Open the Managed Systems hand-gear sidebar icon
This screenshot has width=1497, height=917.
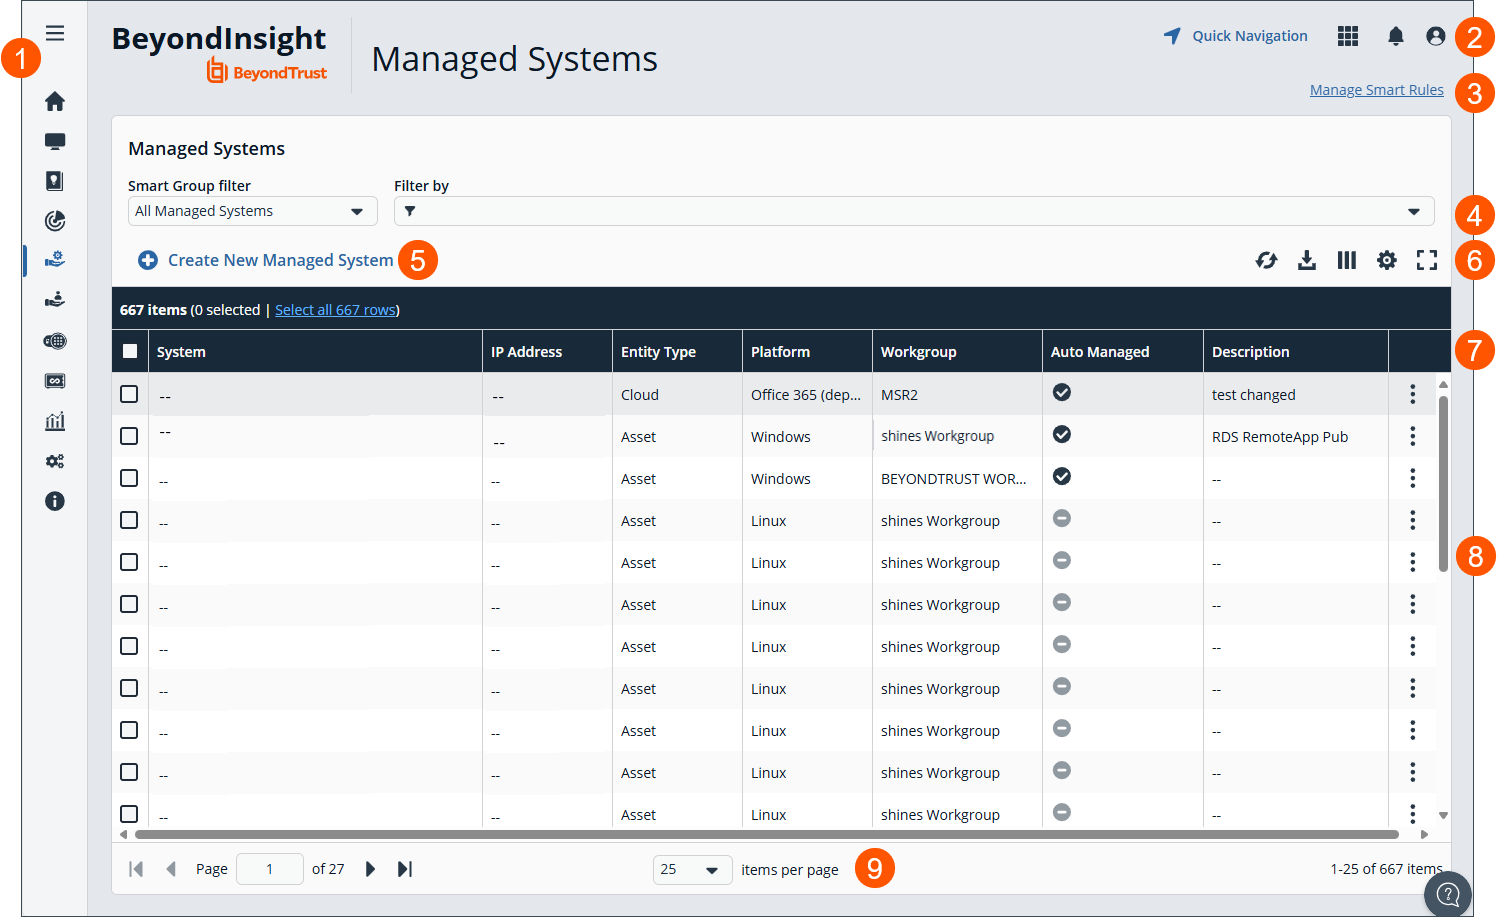pyautogui.click(x=55, y=259)
